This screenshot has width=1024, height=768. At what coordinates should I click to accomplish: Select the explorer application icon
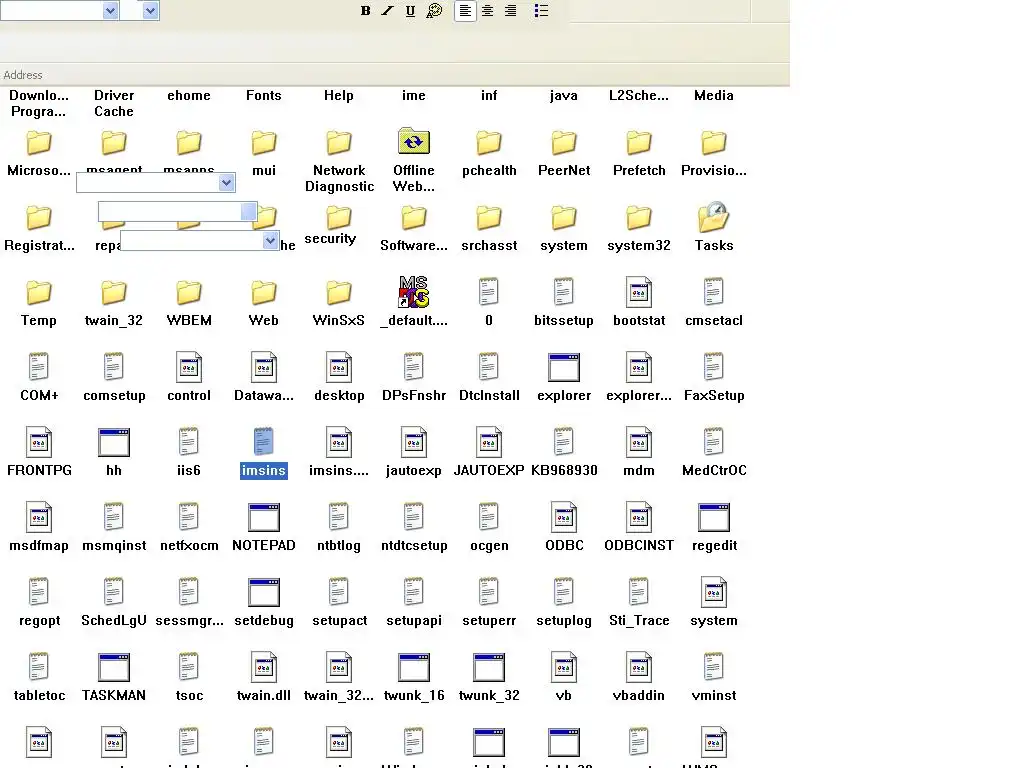pyautogui.click(x=564, y=367)
